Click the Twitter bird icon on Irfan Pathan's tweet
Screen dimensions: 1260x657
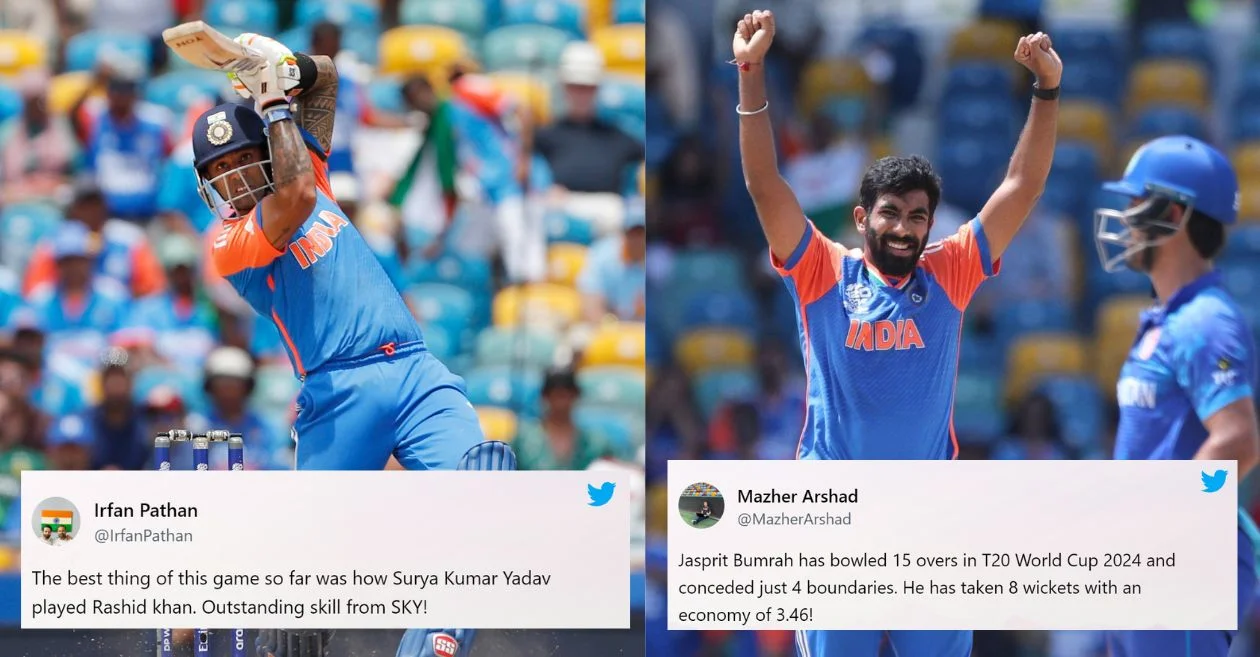pos(601,494)
